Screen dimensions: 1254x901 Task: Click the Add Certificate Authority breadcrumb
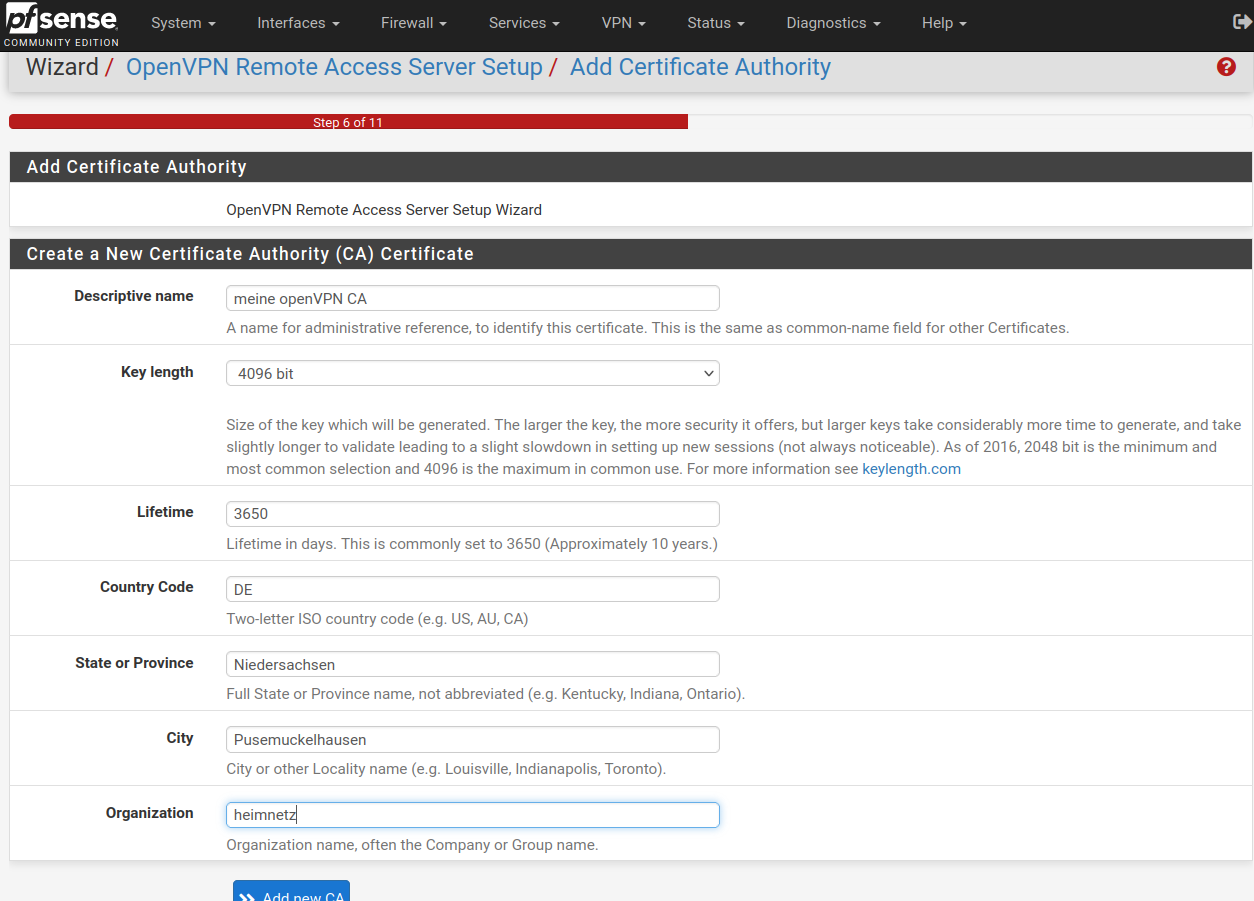[x=700, y=67]
